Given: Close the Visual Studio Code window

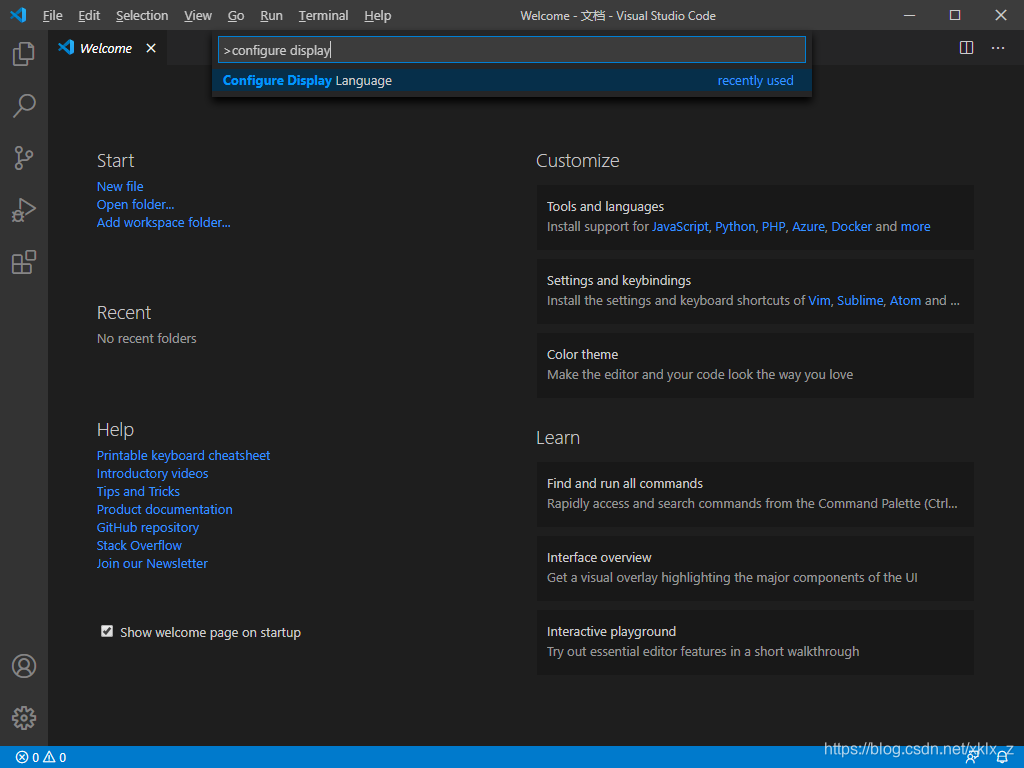Looking at the screenshot, I should coord(1000,15).
